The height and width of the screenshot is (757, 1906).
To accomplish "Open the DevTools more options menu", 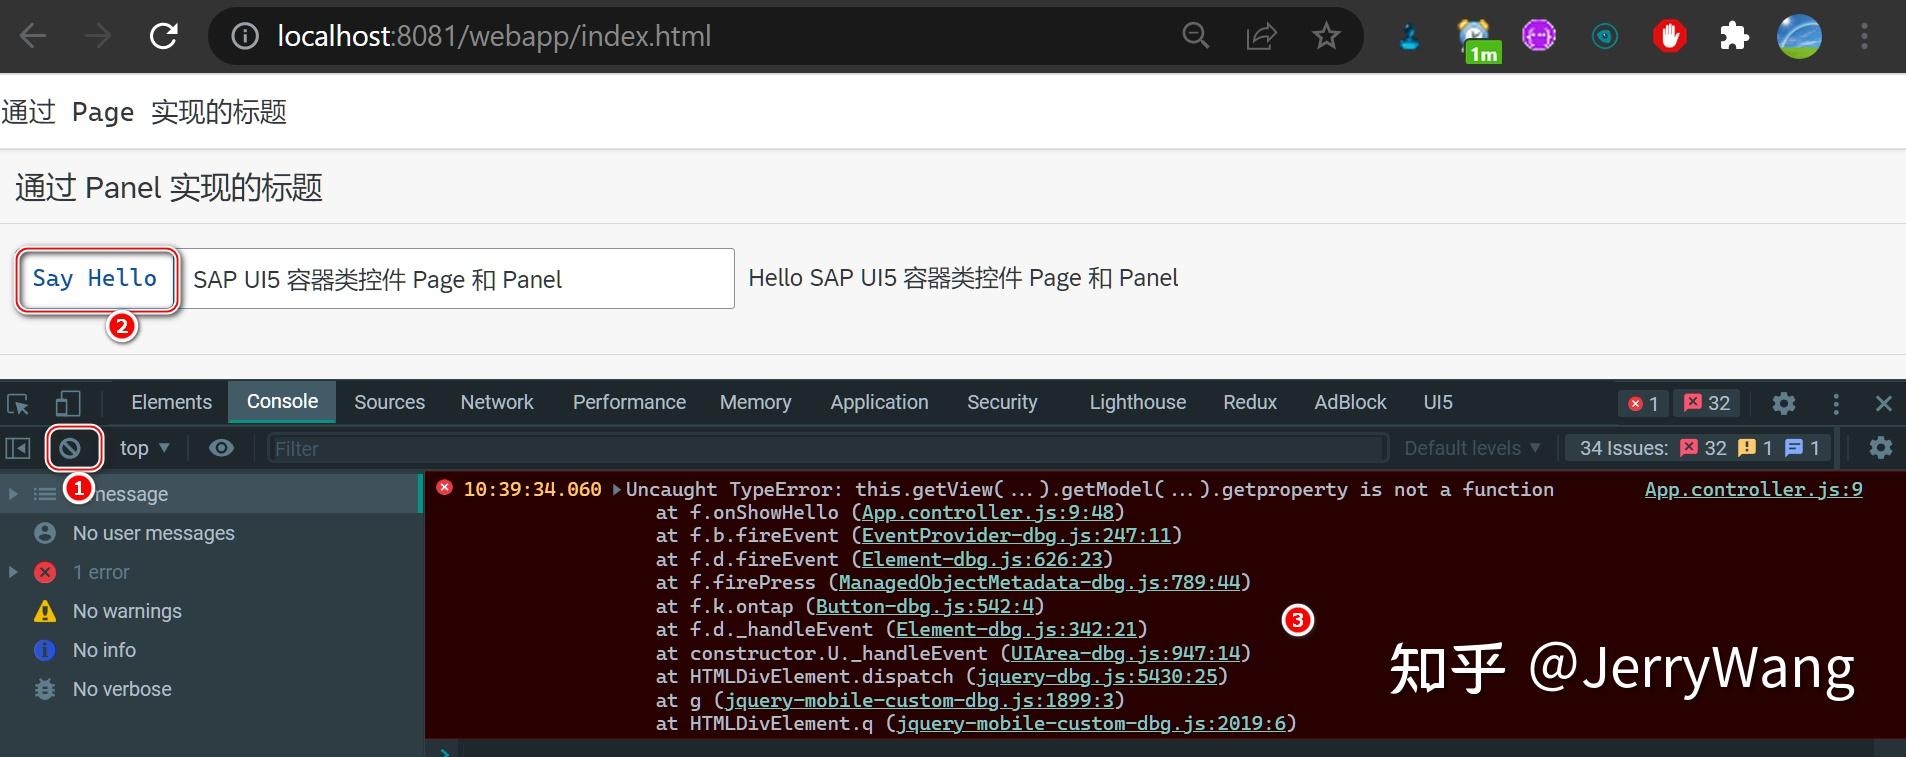I will pos(1836,403).
